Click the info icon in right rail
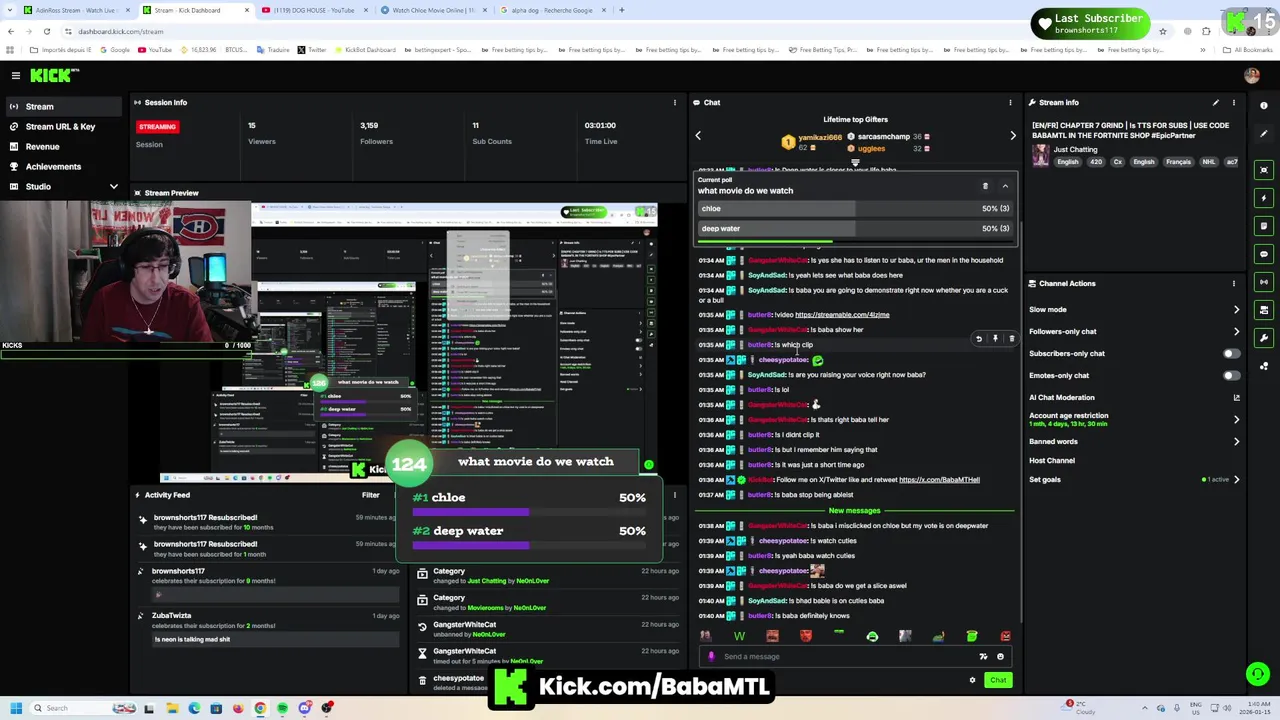The width and height of the screenshot is (1280, 720). [1264, 106]
